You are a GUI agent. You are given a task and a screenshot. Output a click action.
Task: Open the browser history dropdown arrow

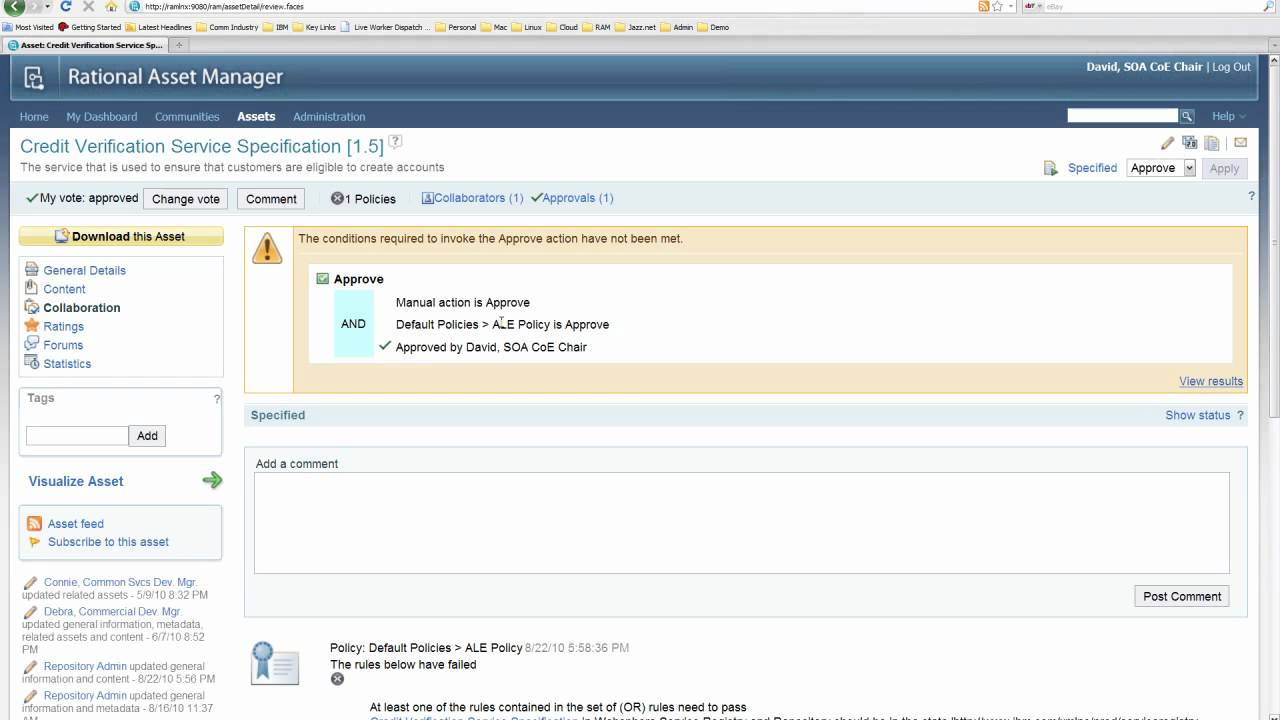point(46,6)
